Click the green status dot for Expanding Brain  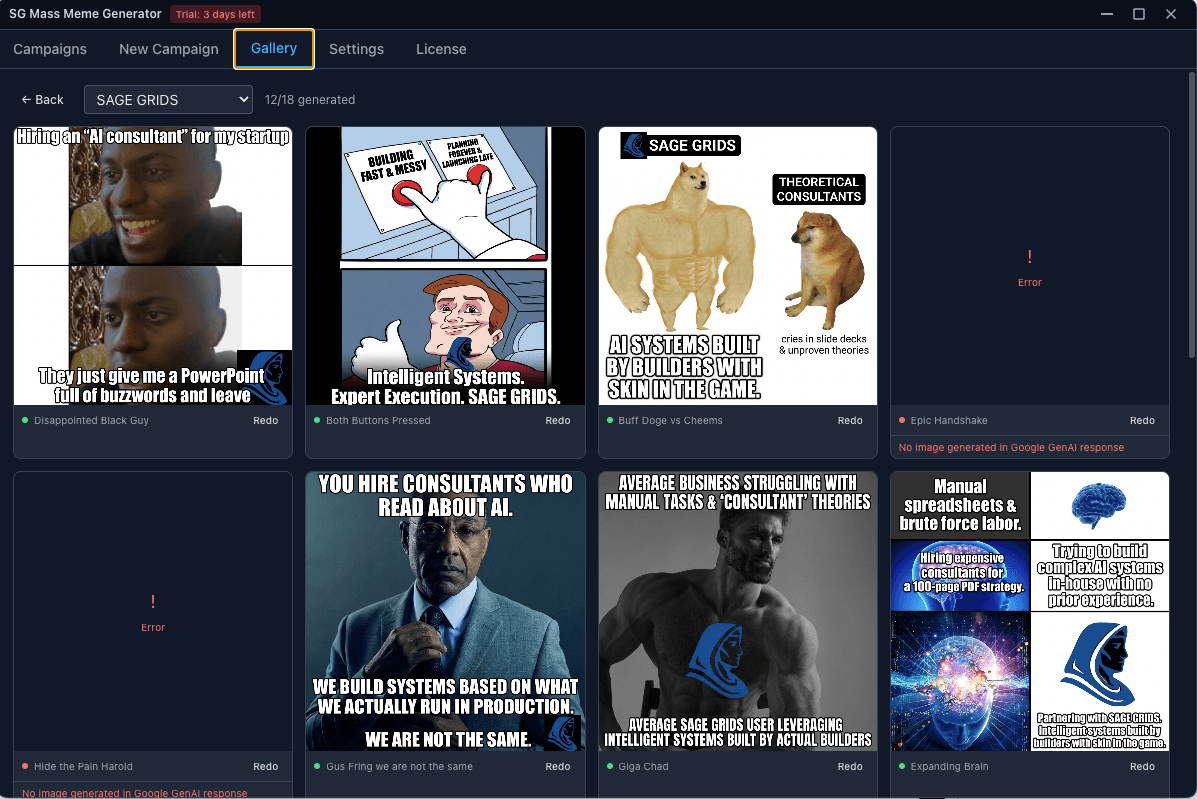click(902, 766)
